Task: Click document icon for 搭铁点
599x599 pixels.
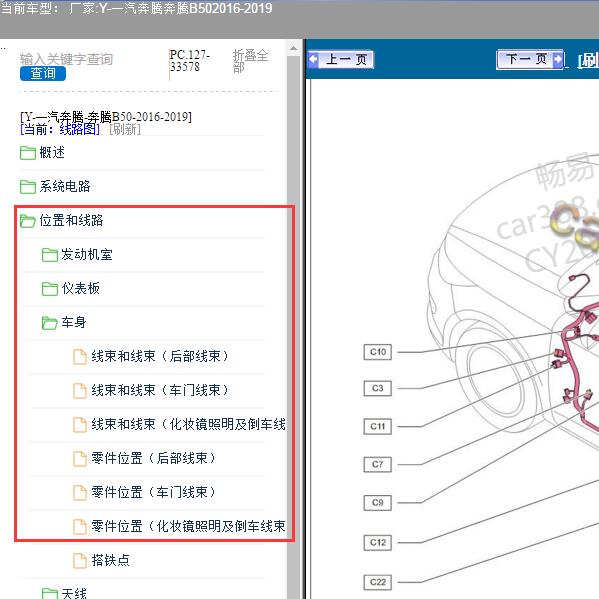Action: 80,561
